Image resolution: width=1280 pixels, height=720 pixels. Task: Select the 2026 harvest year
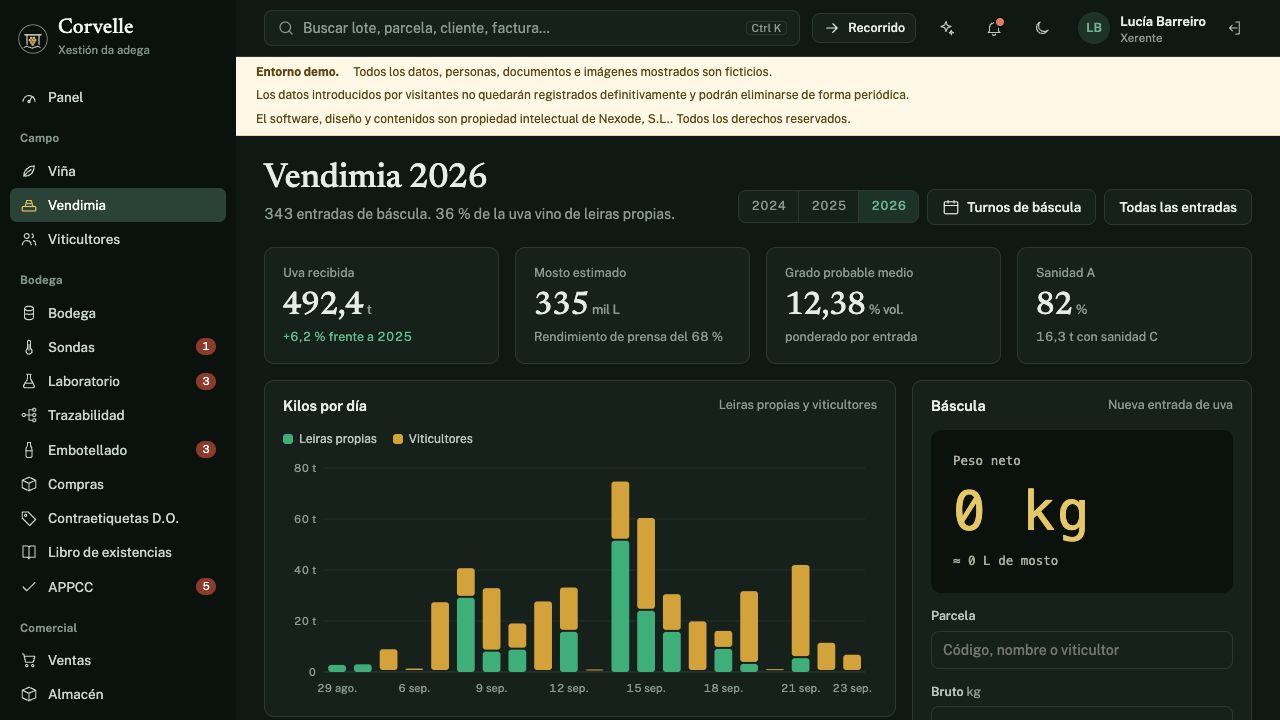click(x=889, y=206)
